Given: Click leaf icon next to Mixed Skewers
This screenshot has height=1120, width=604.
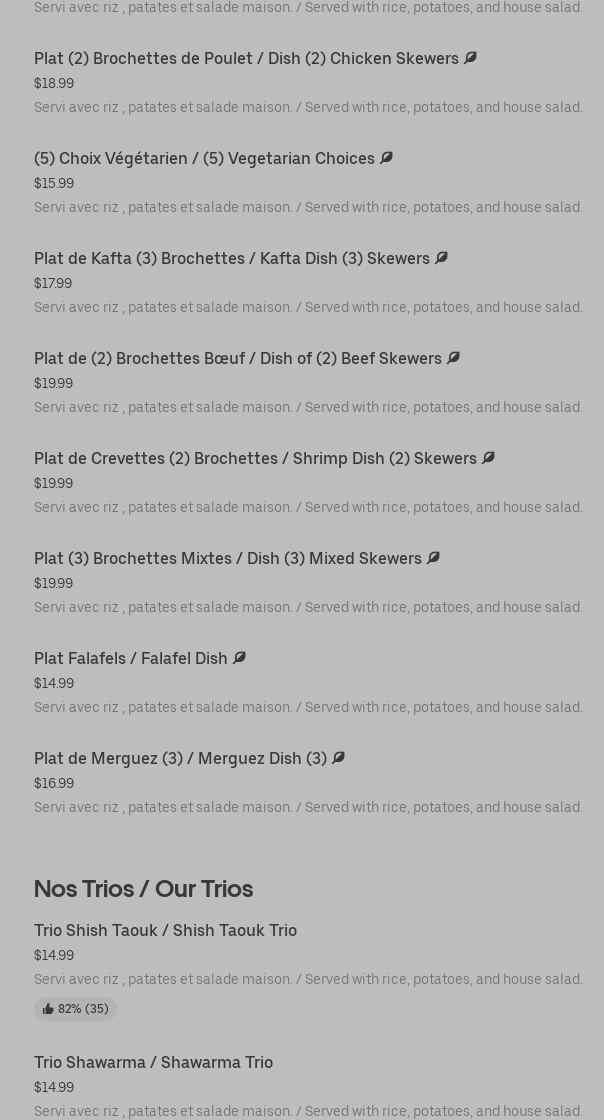Looking at the screenshot, I should coord(433,558).
